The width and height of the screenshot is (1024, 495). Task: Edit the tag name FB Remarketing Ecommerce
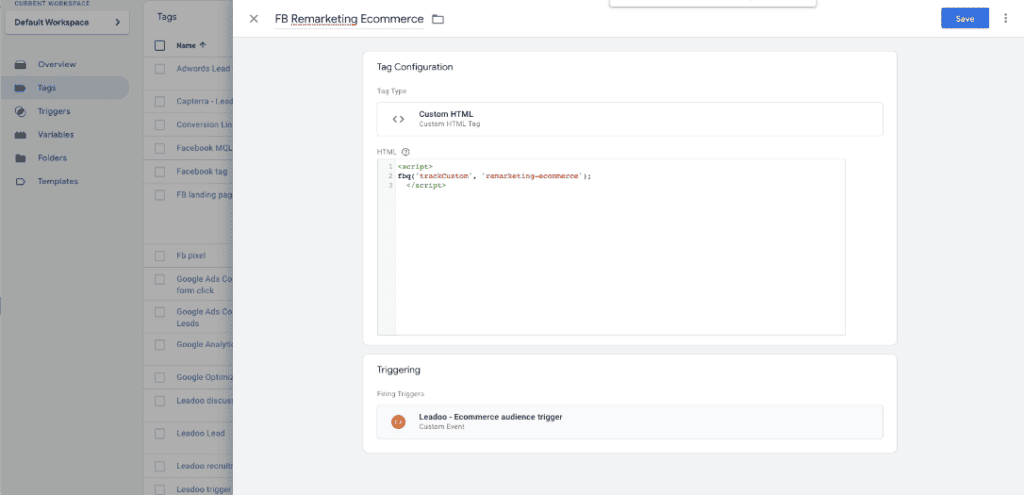(349, 19)
